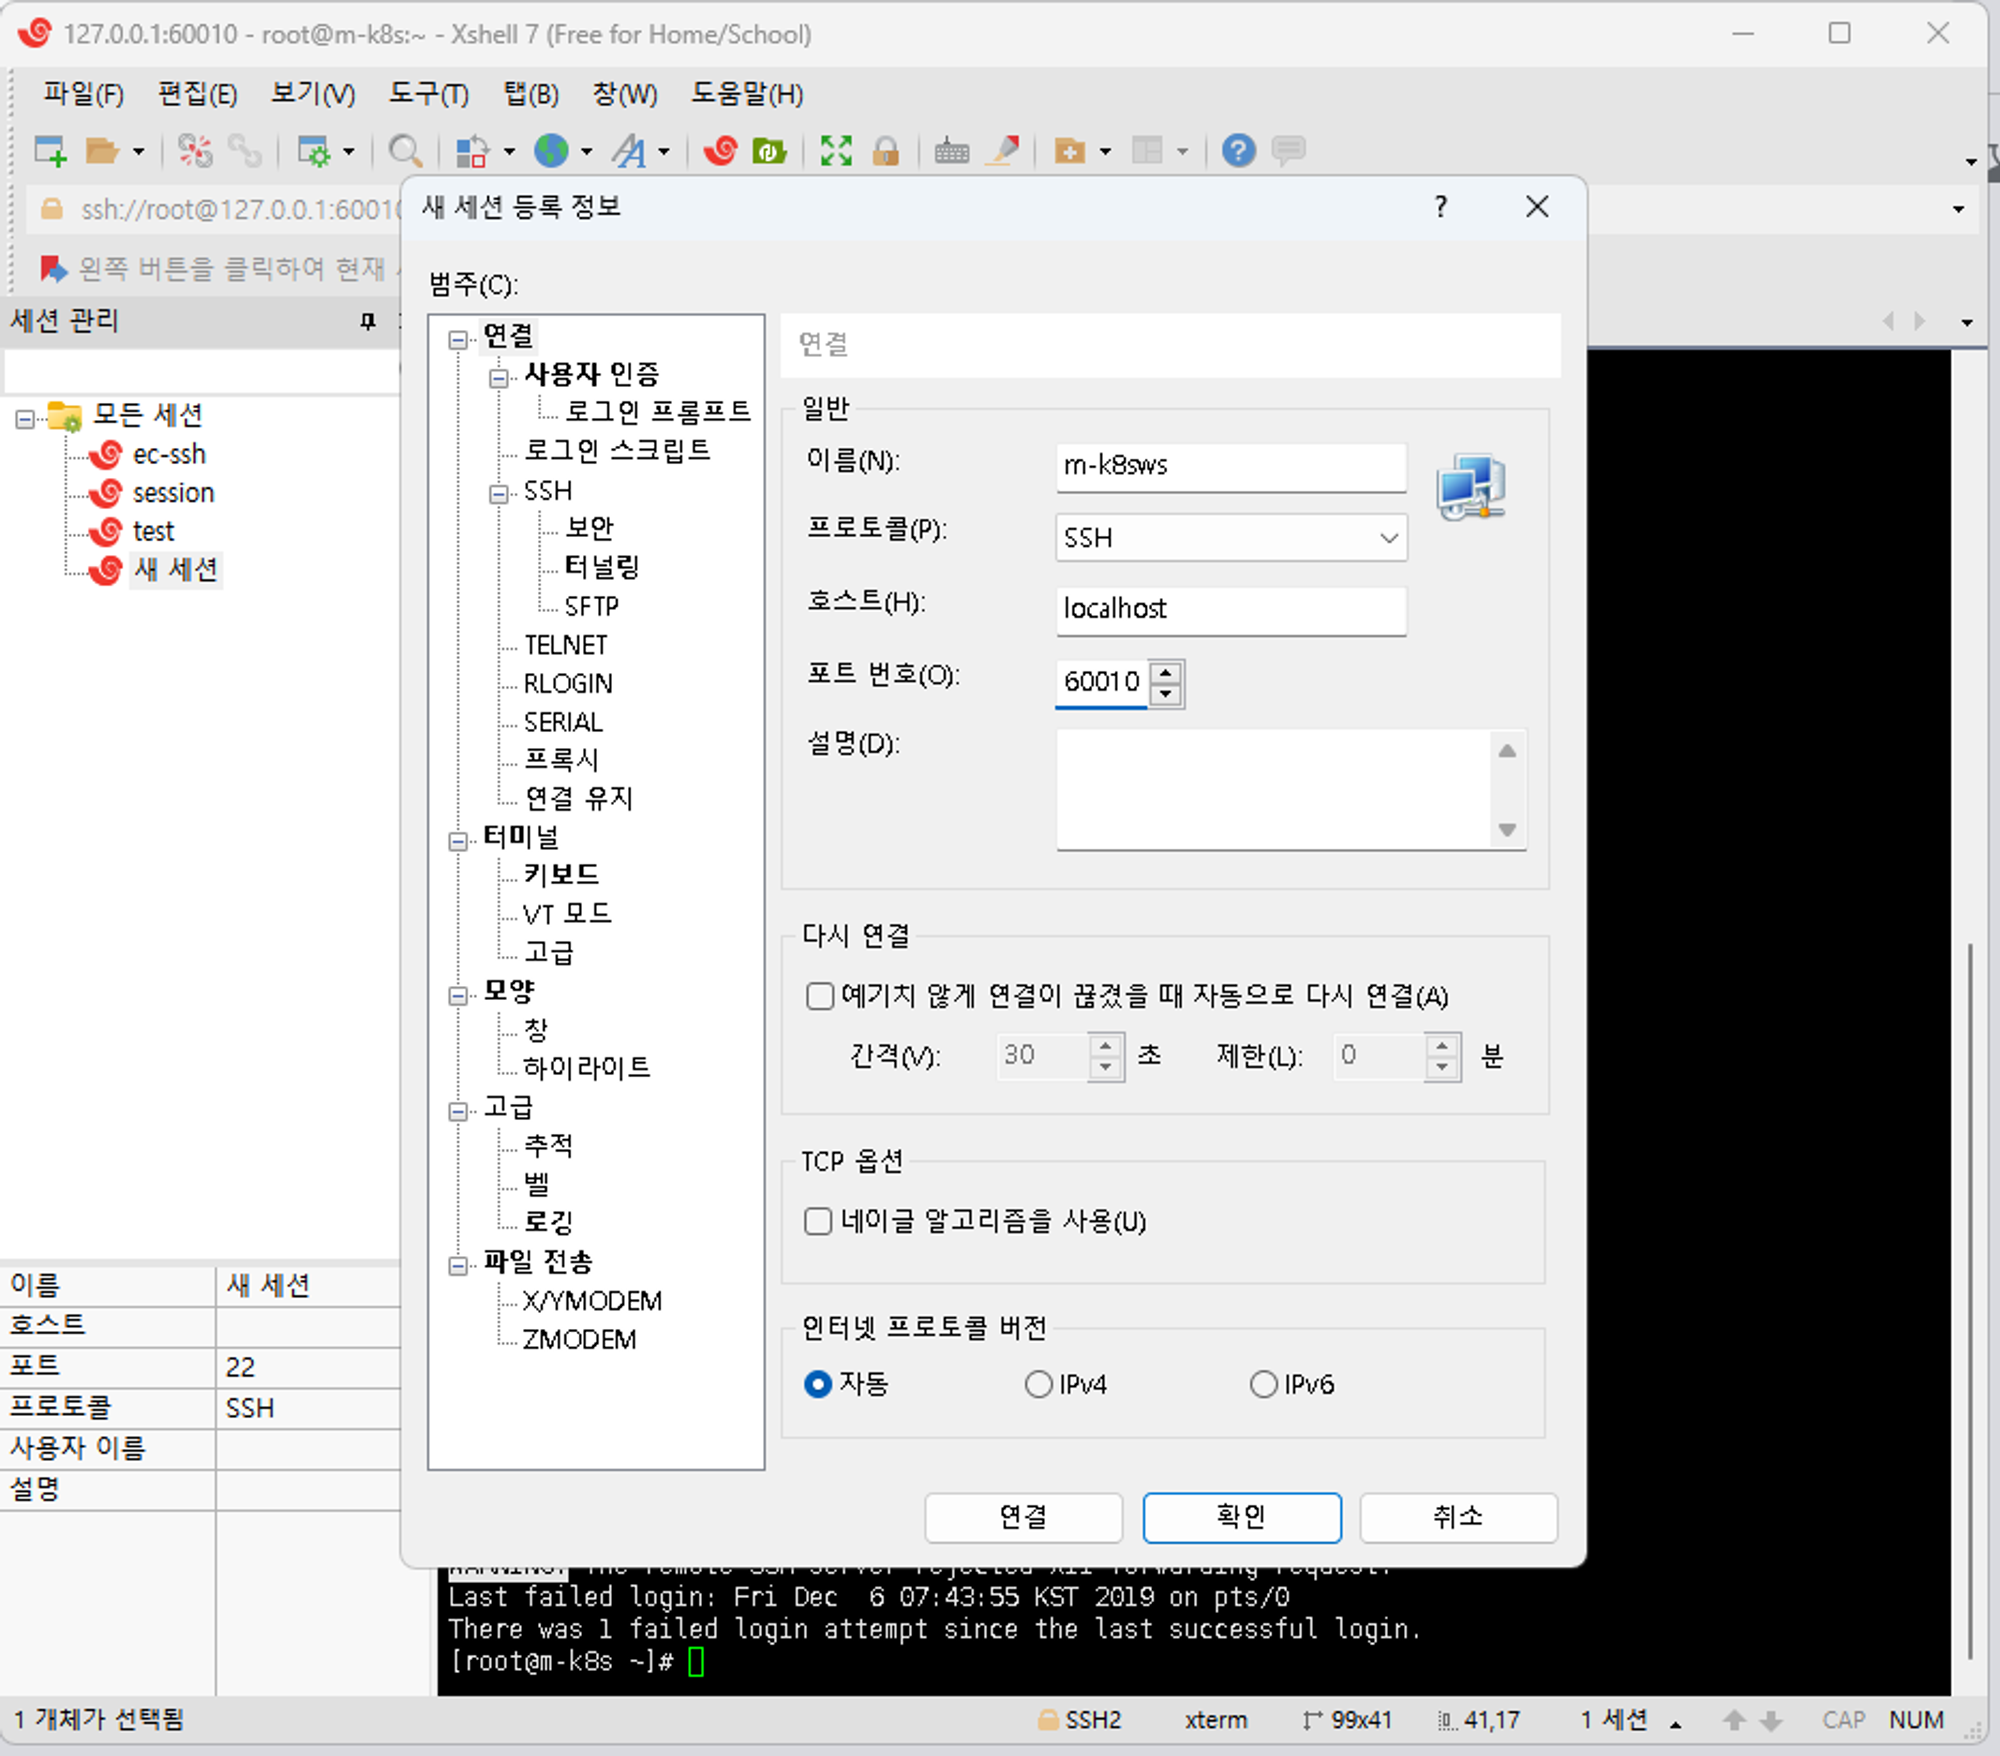The width and height of the screenshot is (2000, 1756).
Task: Click the padlock lock-screen toolbar icon
Action: click(886, 151)
